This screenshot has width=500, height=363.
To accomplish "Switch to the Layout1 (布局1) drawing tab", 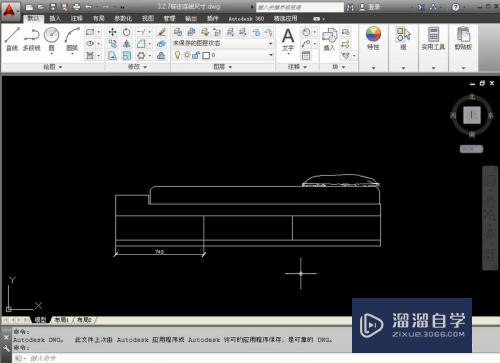I will pos(61,320).
